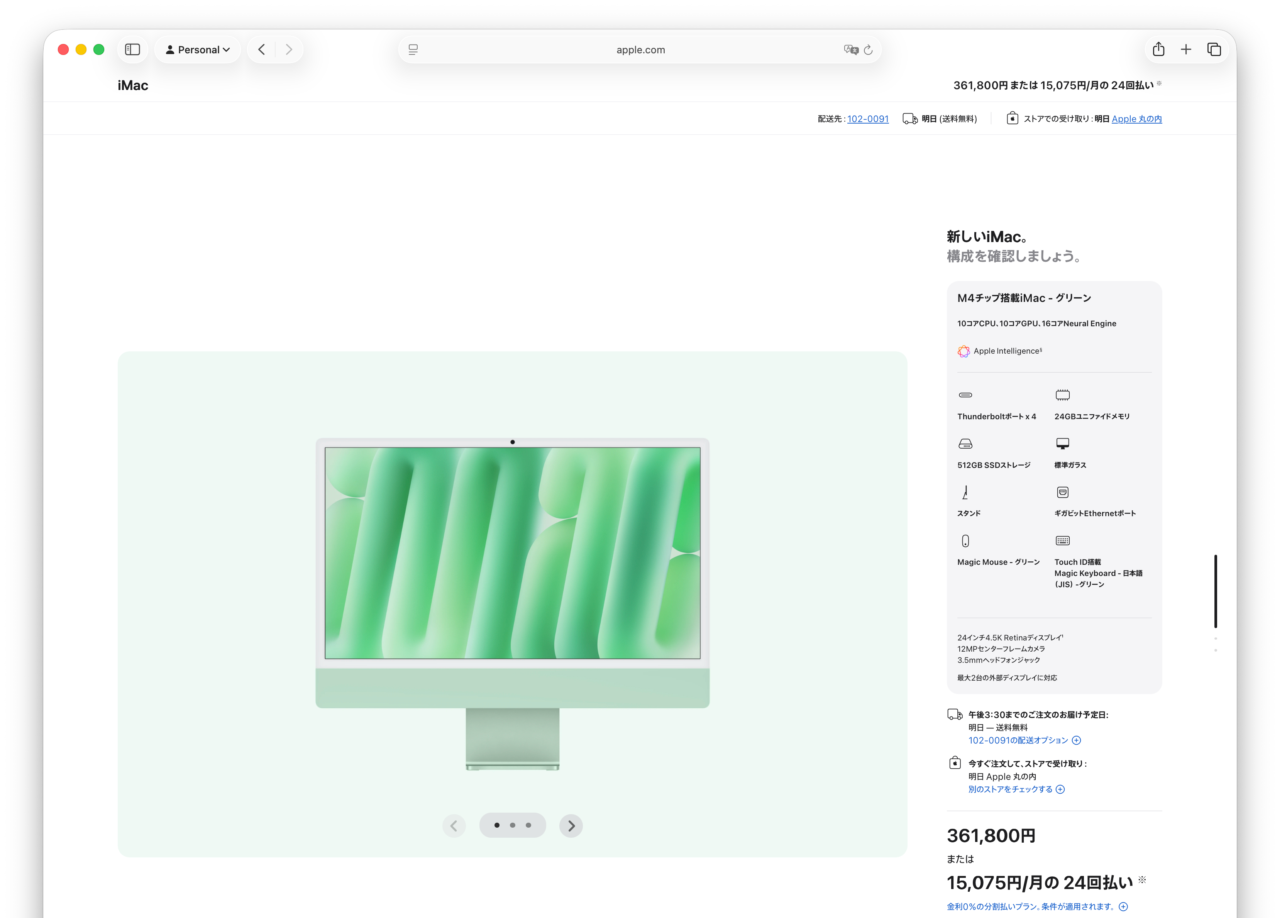Go forward to the next page

click(289, 49)
